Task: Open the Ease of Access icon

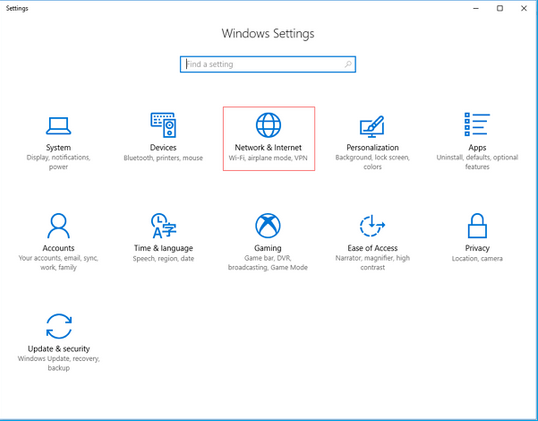Action: pos(372,225)
